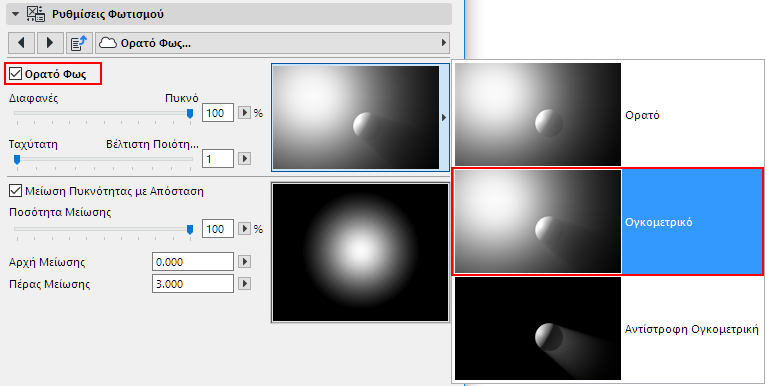The image size is (767, 386).
Task: Toggle the Ορατό Φως checkbox
Action: (16, 74)
